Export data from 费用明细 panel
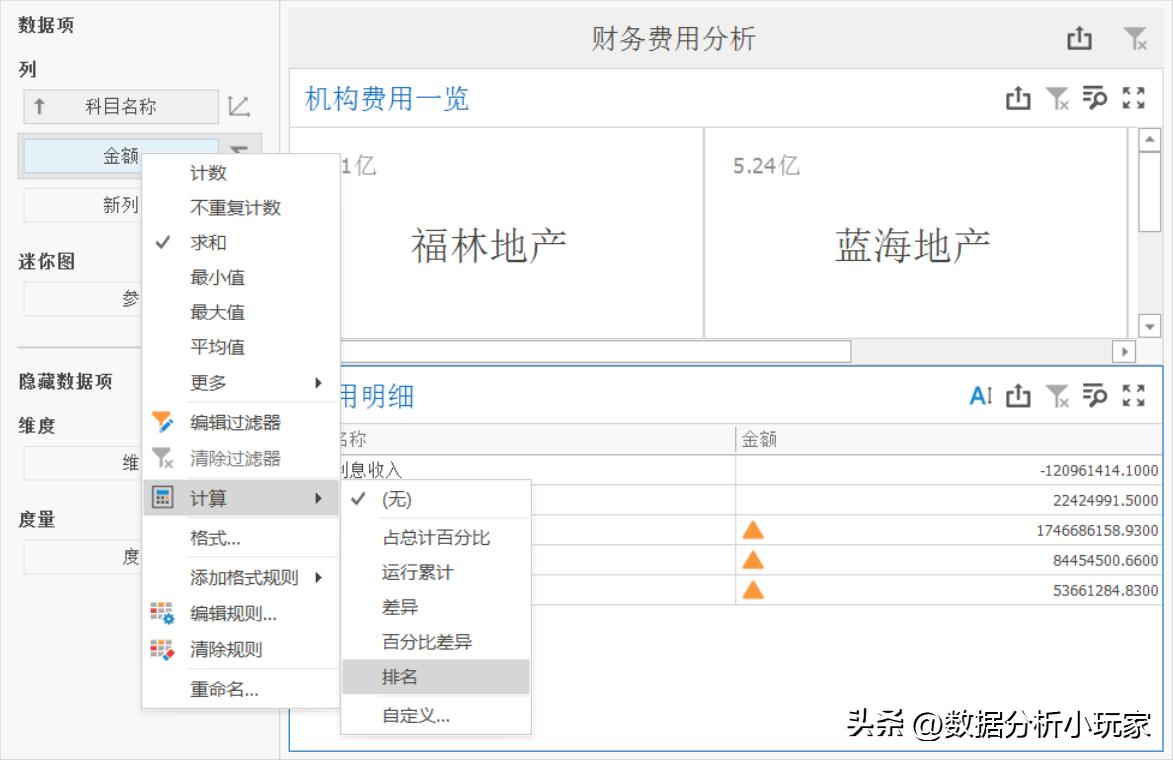 pos(1018,395)
